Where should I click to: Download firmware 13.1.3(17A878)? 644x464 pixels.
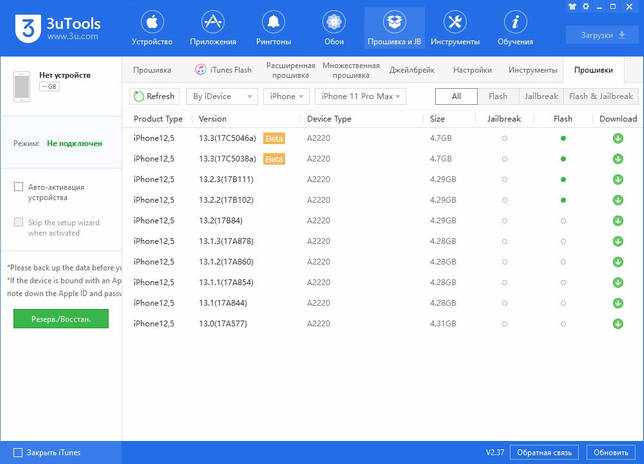coord(618,241)
